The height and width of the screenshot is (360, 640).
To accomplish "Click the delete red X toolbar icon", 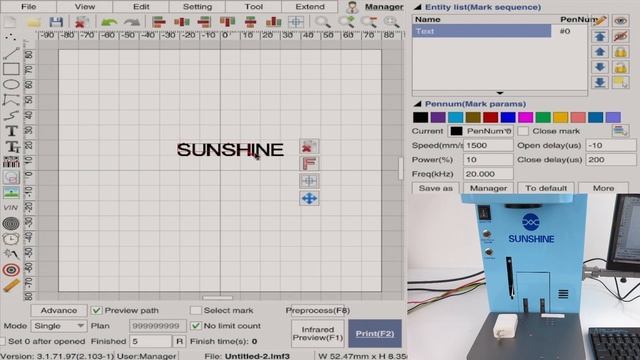I will pyautogui.click(x=82, y=22).
